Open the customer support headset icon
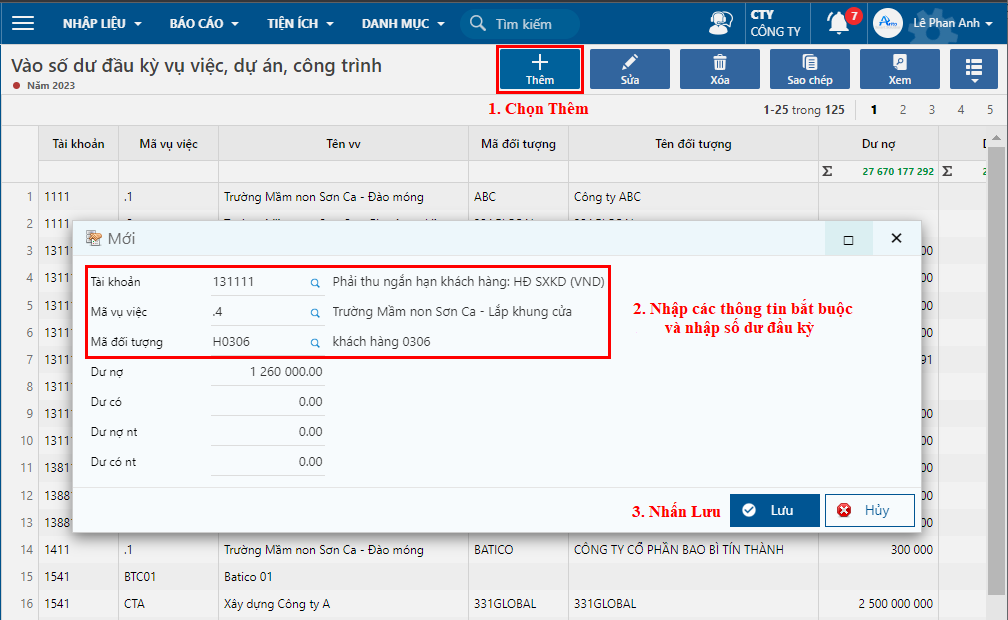Screen dimensions: 1008x620 pos(720,23)
